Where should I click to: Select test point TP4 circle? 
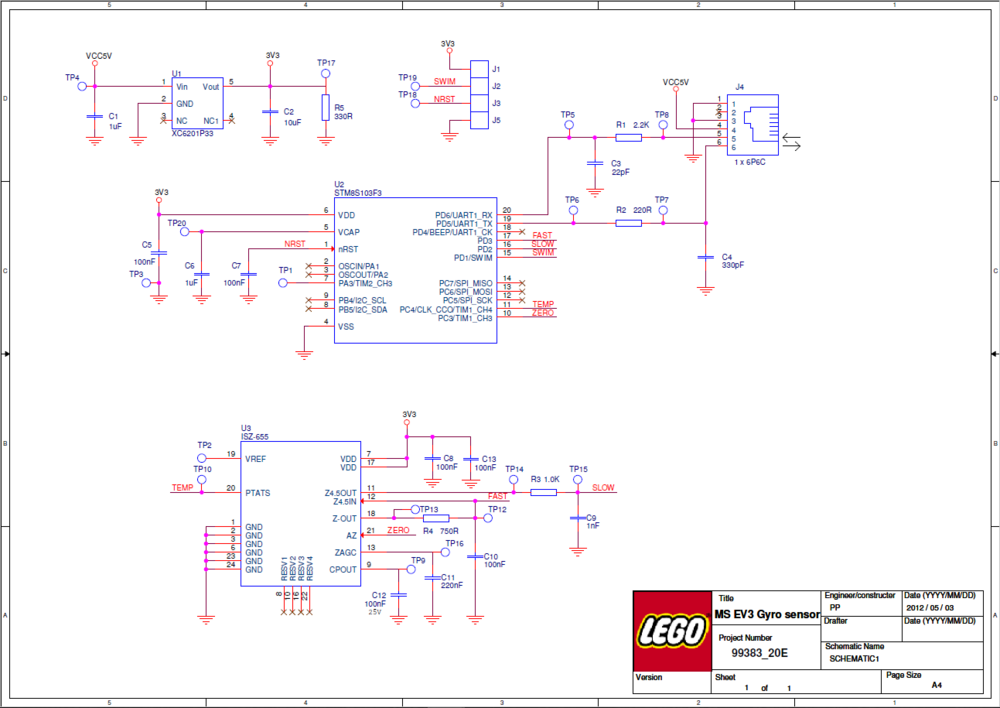point(79,87)
